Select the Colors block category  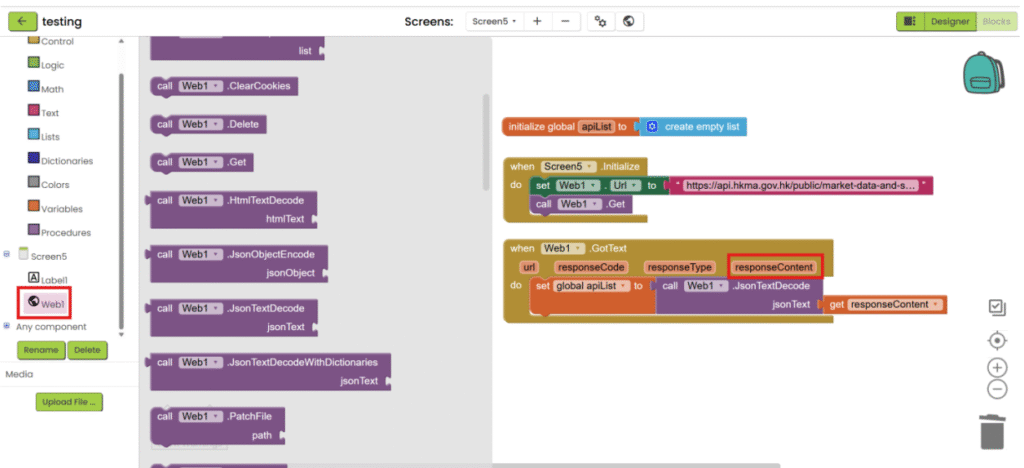pos(56,185)
